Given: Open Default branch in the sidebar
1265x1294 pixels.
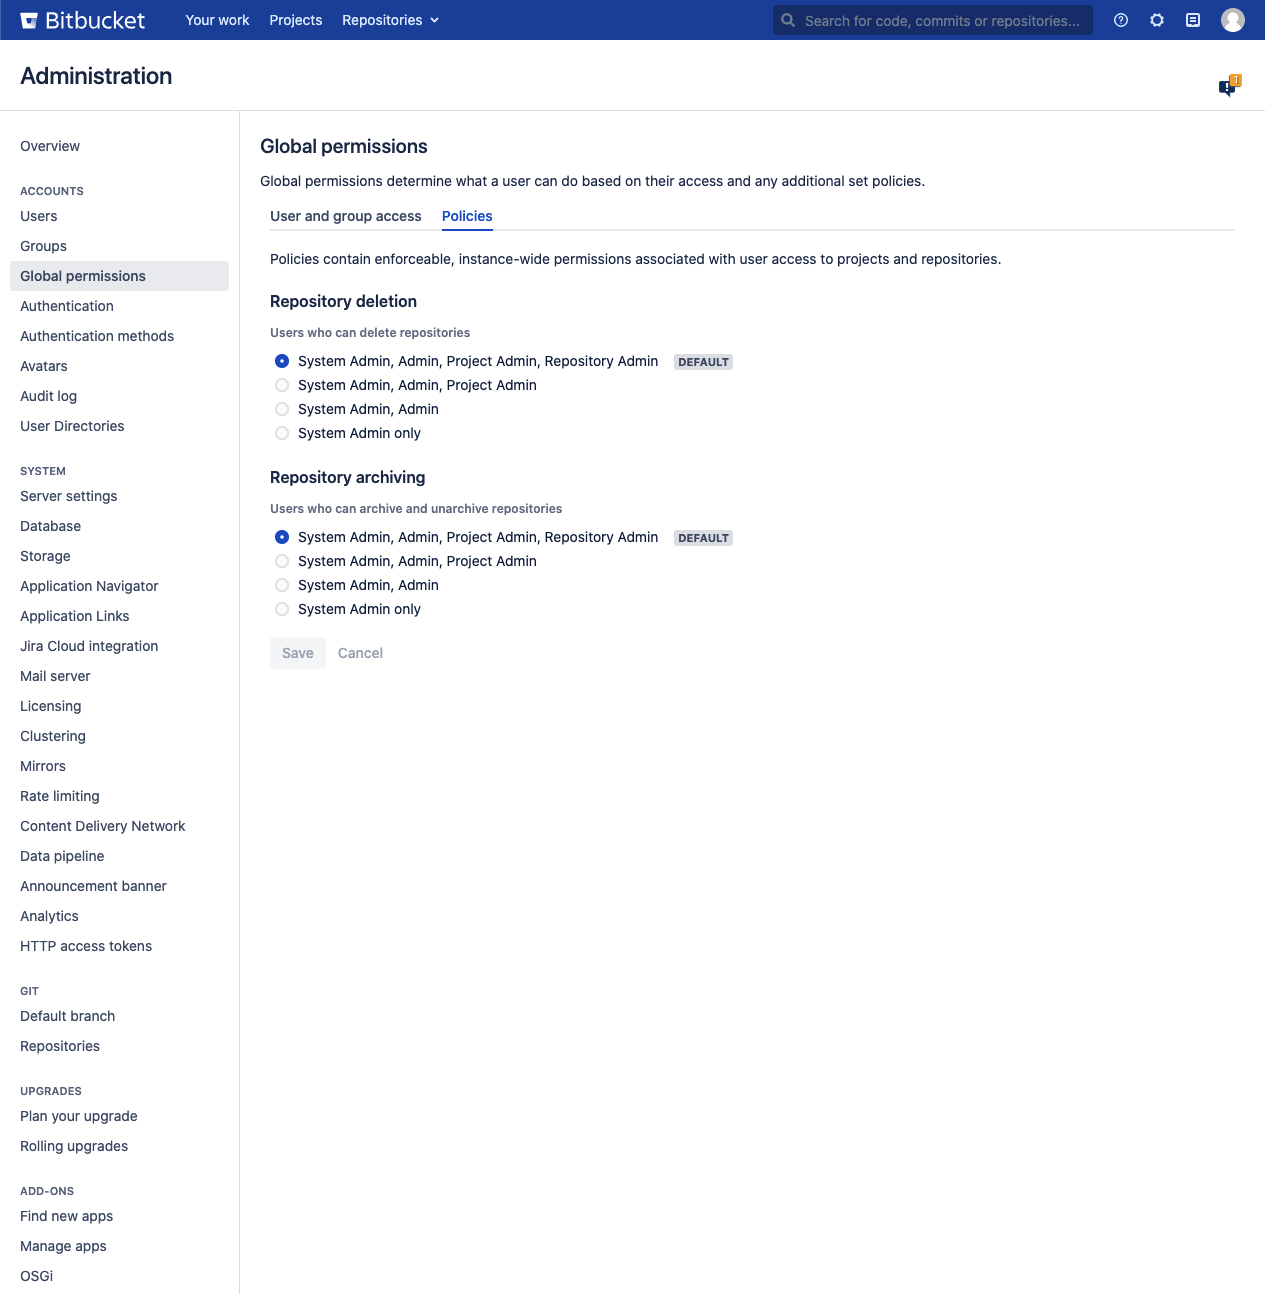Looking at the screenshot, I should tap(68, 1016).
